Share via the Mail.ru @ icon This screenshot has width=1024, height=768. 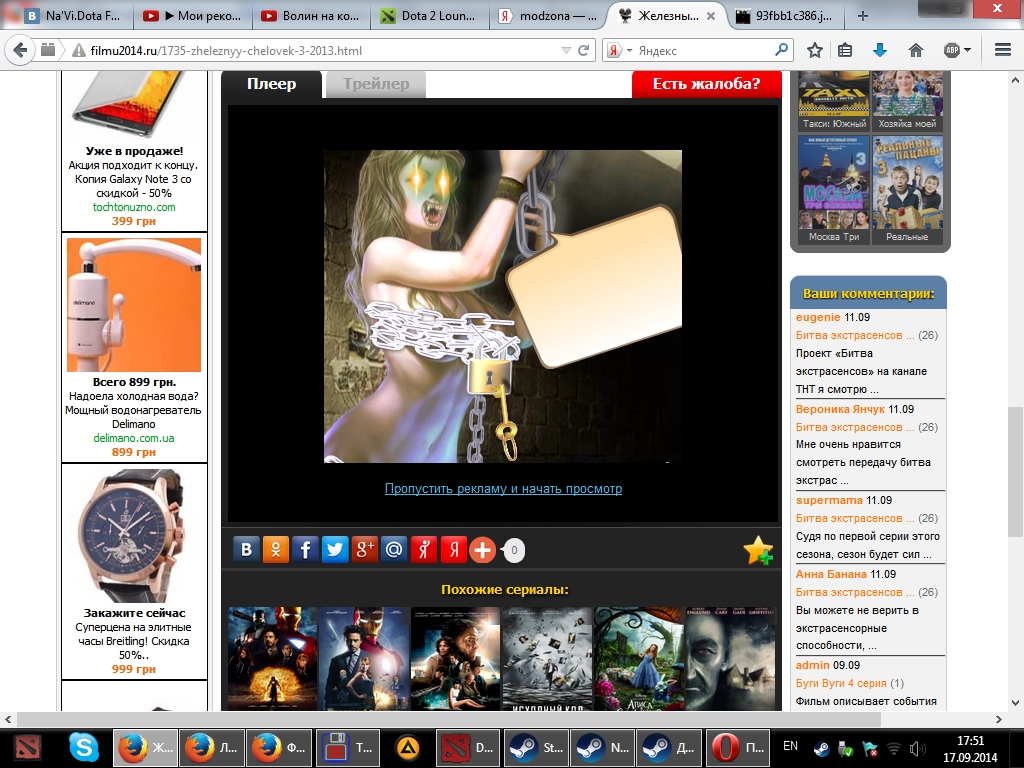tap(394, 550)
